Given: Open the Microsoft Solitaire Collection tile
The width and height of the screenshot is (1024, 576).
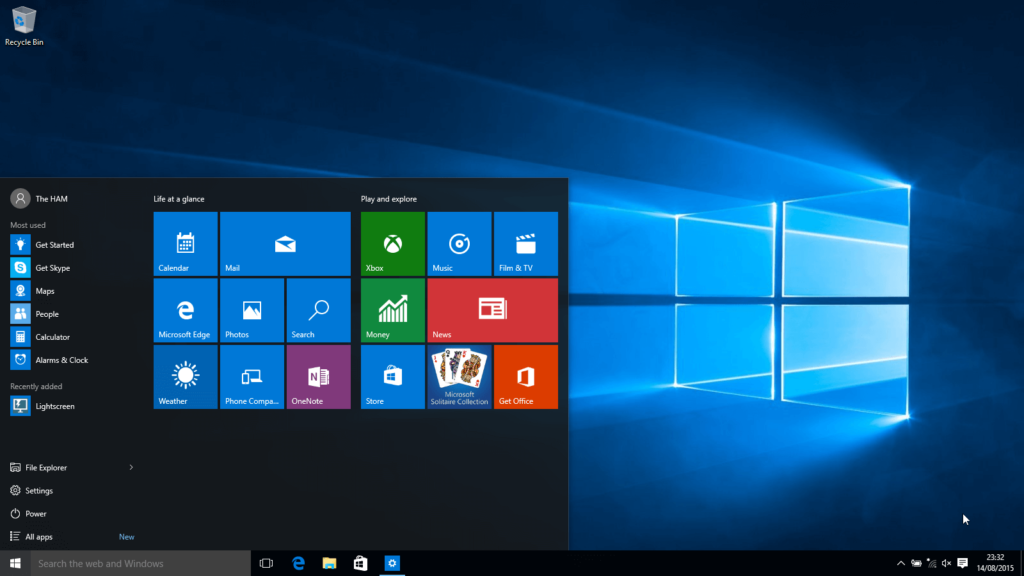Looking at the screenshot, I should [x=458, y=377].
